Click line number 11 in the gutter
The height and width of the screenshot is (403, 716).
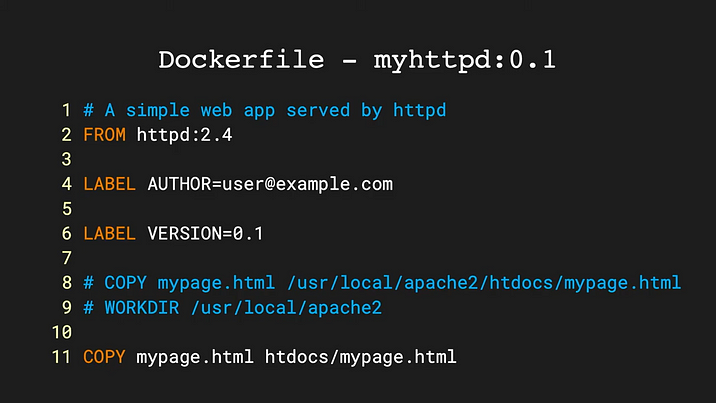click(61, 356)
